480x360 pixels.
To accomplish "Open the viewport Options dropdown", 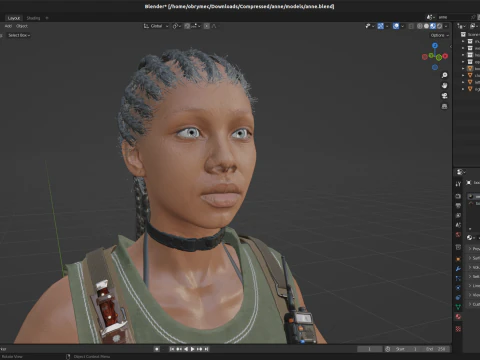I will (x=440, y=35).
